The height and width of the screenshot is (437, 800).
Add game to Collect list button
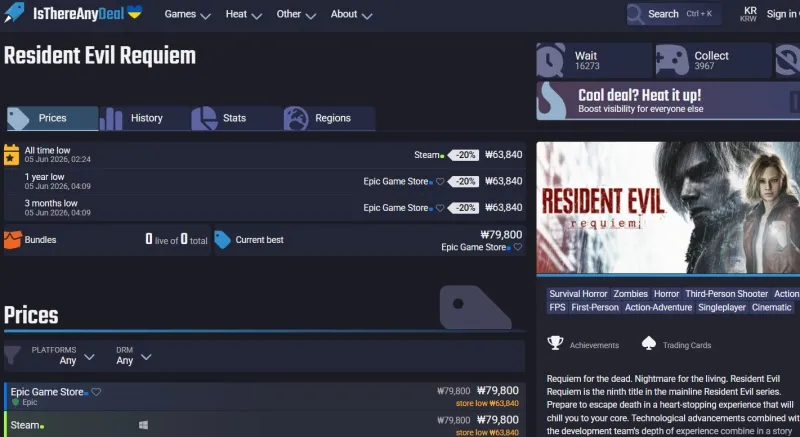(713, 60)
